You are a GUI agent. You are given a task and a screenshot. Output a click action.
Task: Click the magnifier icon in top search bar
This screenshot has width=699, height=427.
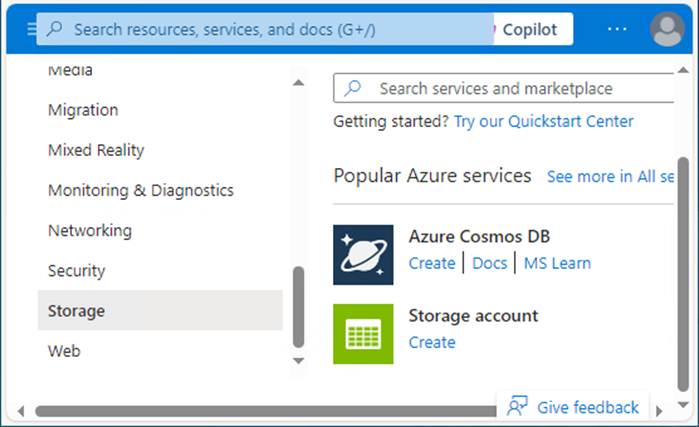coord(55,29)
